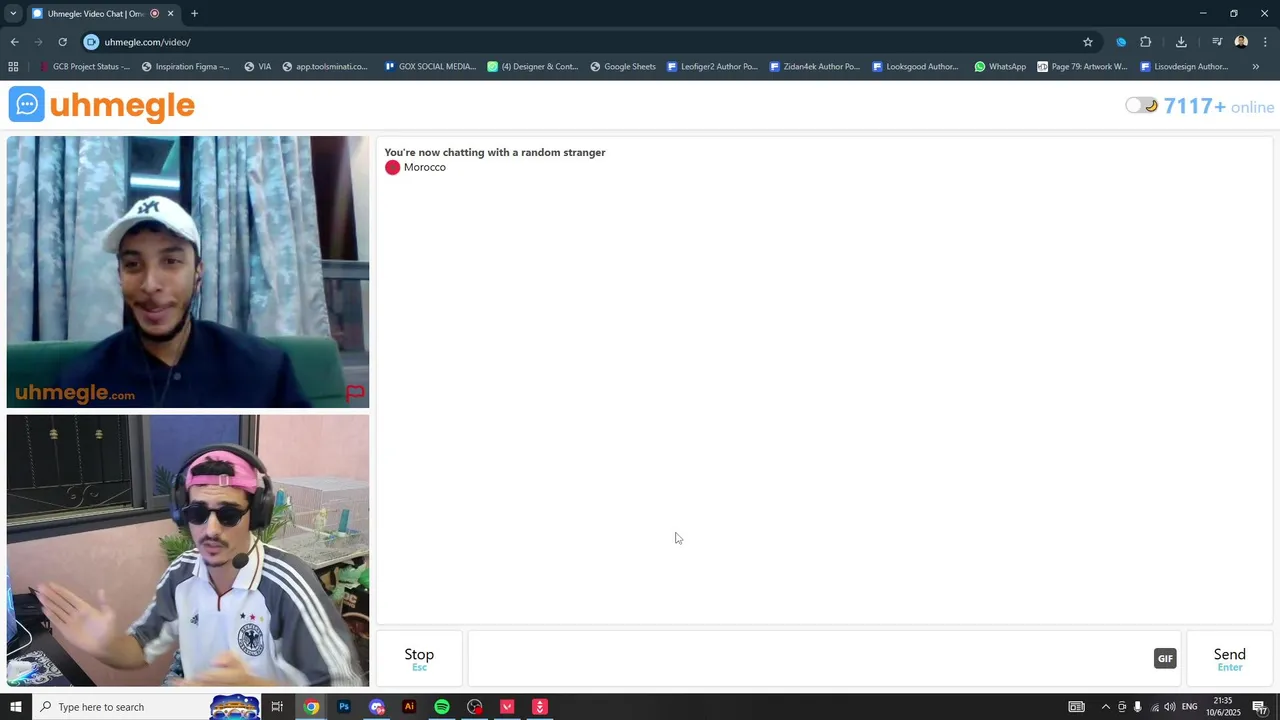The image size is (1280, 720).
Task: Open the app.toolsminati.co bookmark
Action: [x=325, y=67]
